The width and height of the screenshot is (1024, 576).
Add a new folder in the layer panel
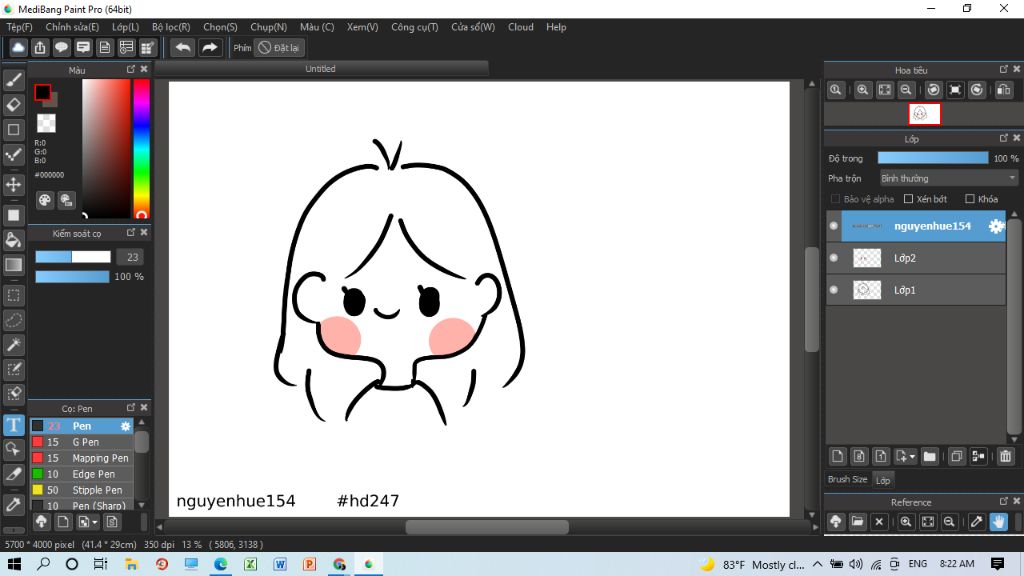click(929, 456)
